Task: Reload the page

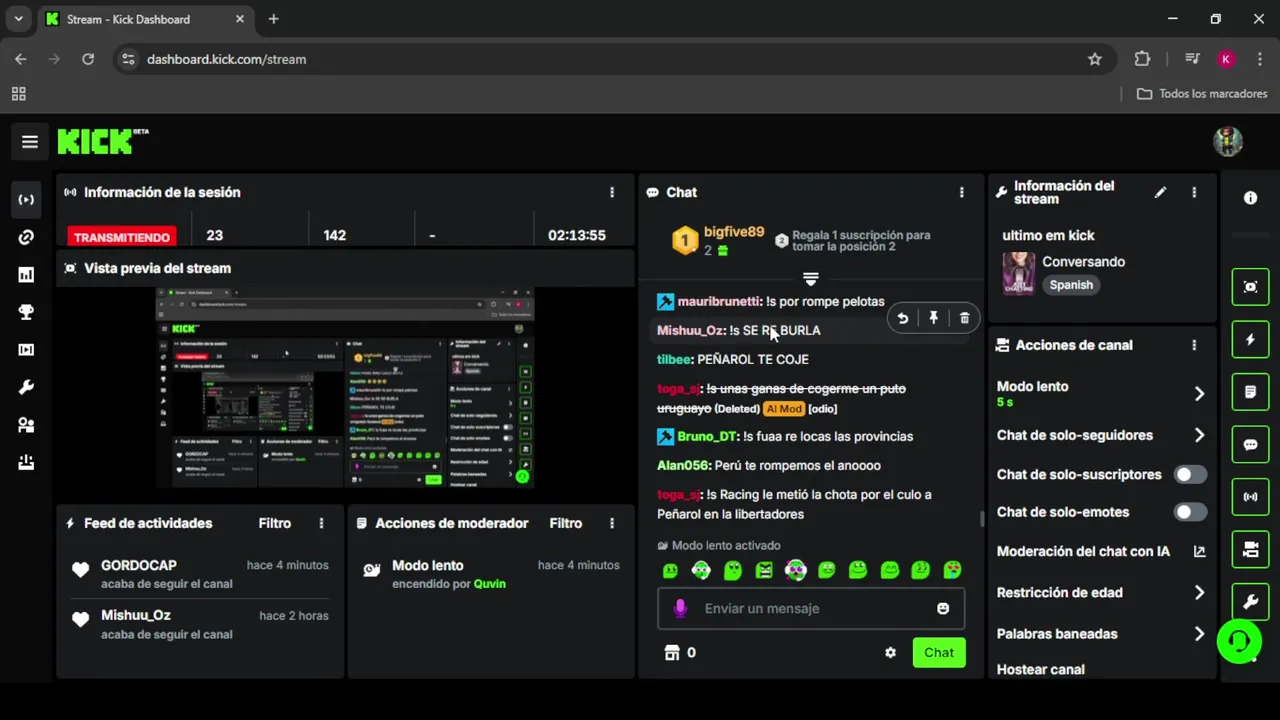Action: click(88, 59)
